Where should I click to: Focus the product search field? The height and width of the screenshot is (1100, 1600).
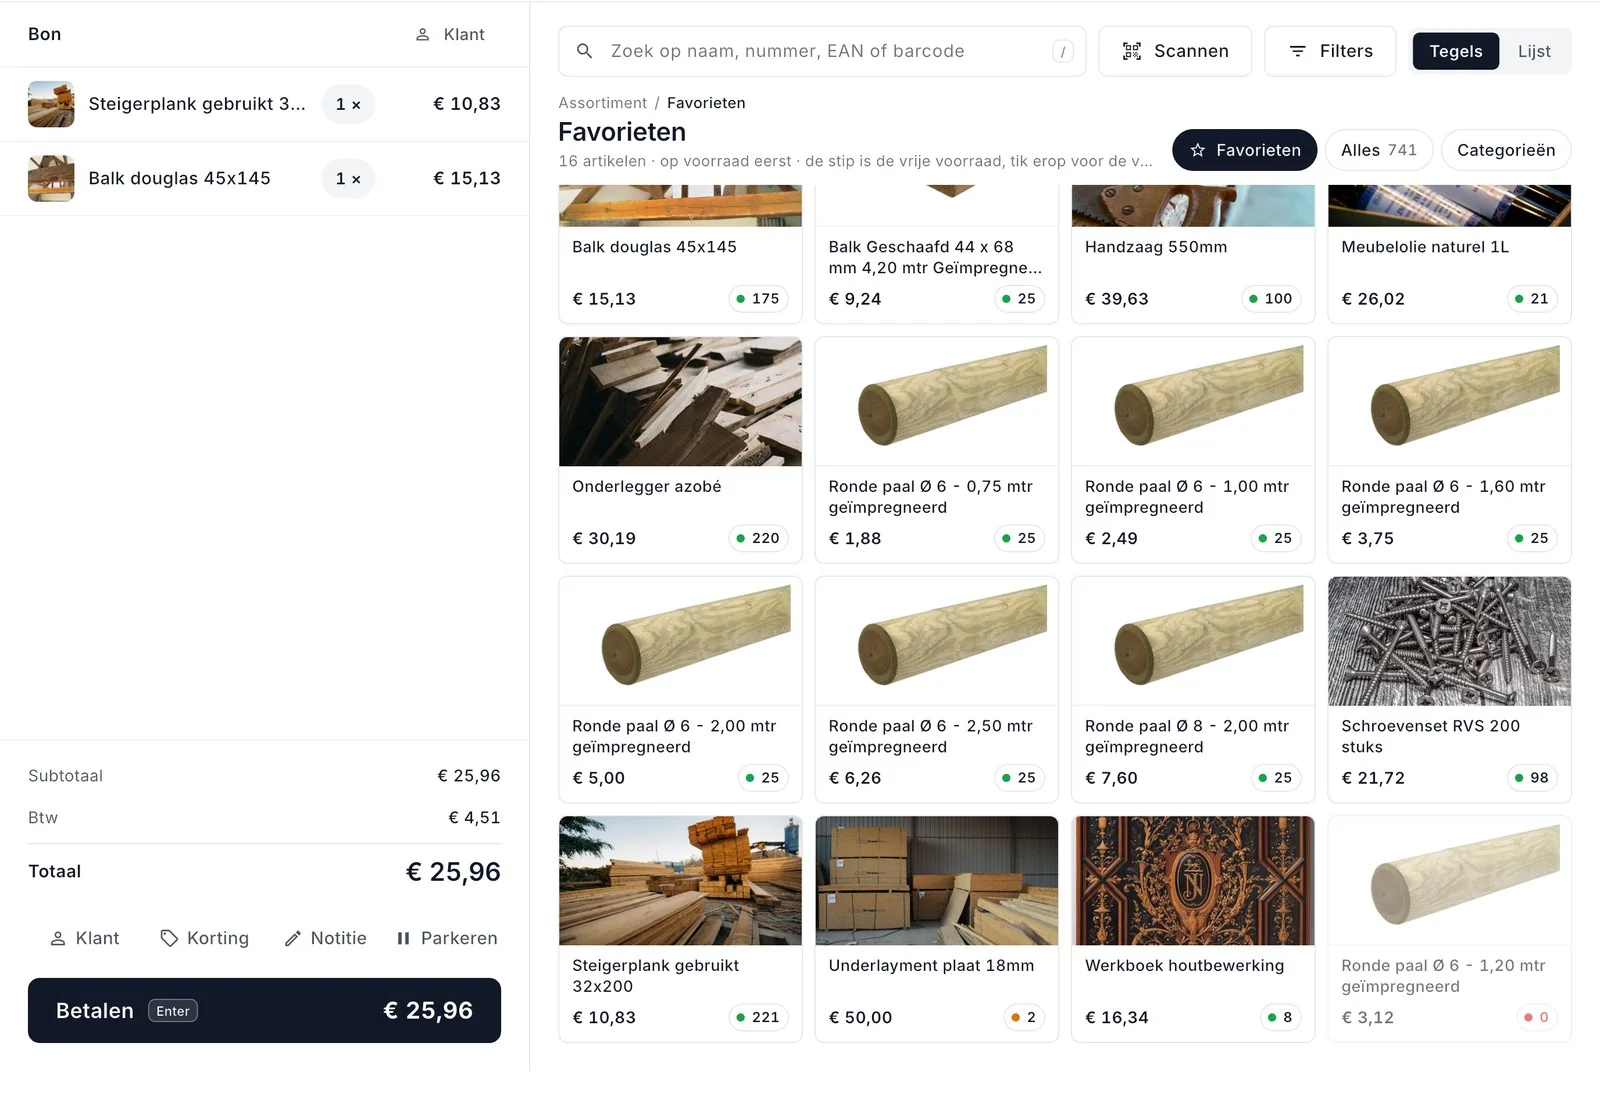tap(822, 51)
